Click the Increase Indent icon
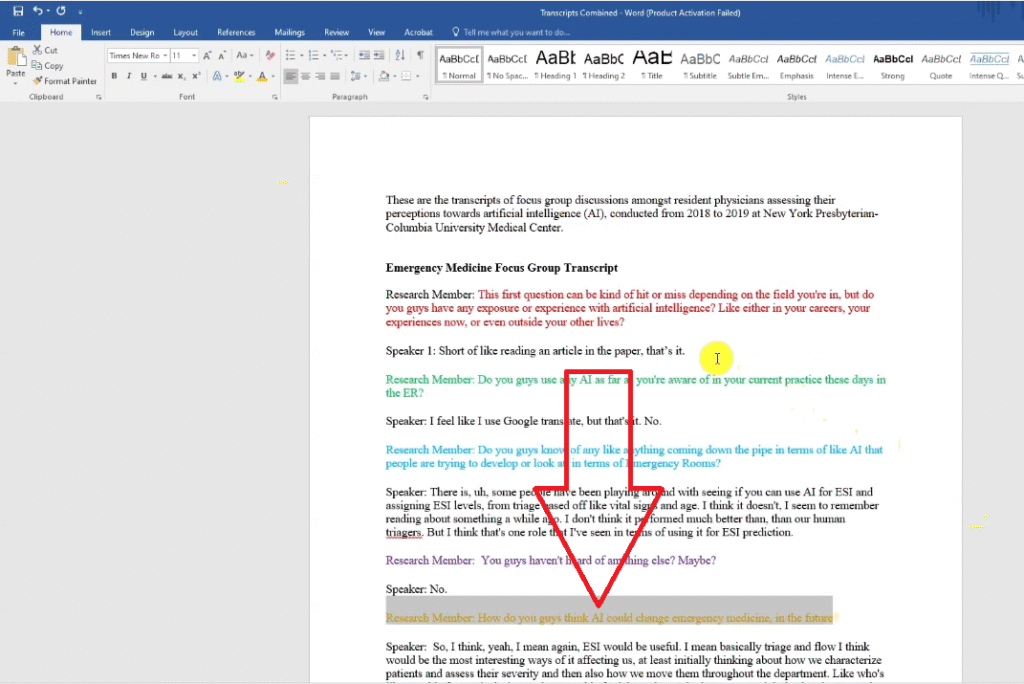The height and width of the screenshot is (684, 1024). tap(379, 56)
